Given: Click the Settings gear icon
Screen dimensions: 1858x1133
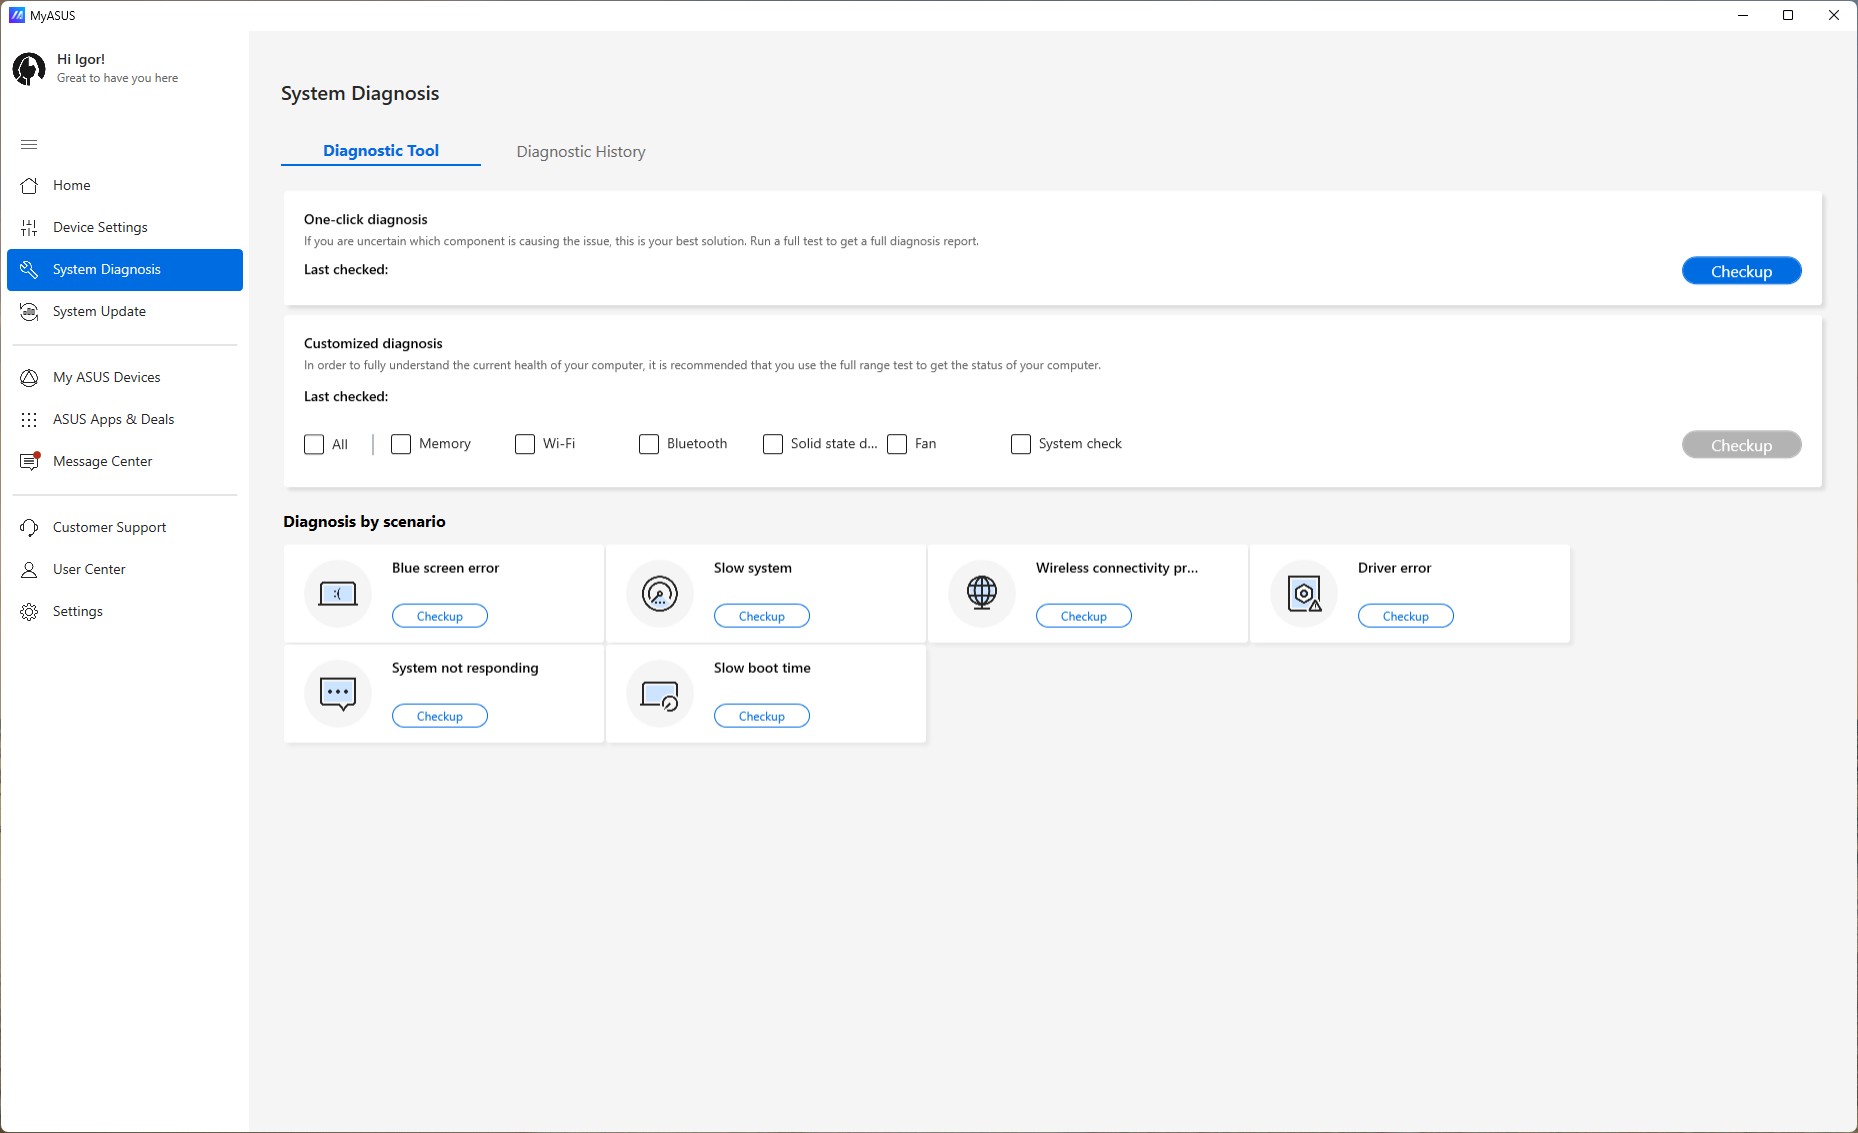Looking at the screenshot, I should point(29,611).
